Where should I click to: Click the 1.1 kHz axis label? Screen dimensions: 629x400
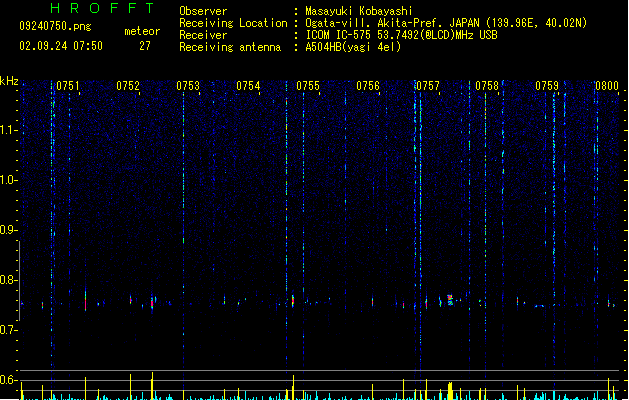[x=8, y=130]
